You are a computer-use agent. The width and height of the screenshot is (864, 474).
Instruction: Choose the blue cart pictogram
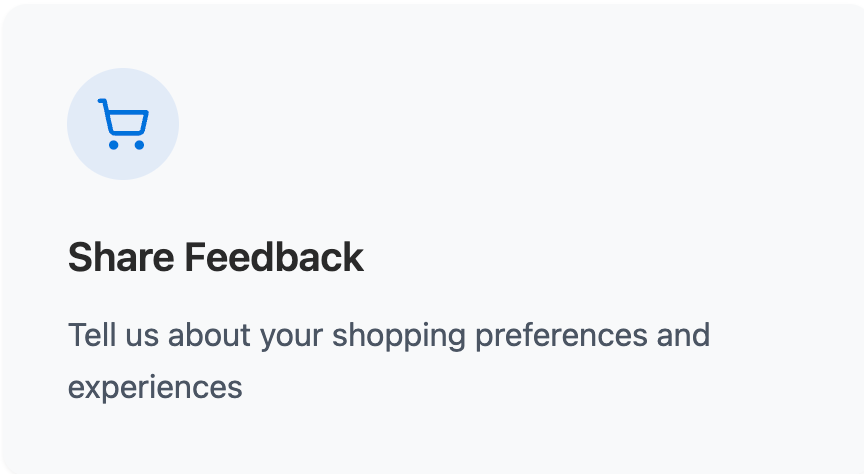123,124
